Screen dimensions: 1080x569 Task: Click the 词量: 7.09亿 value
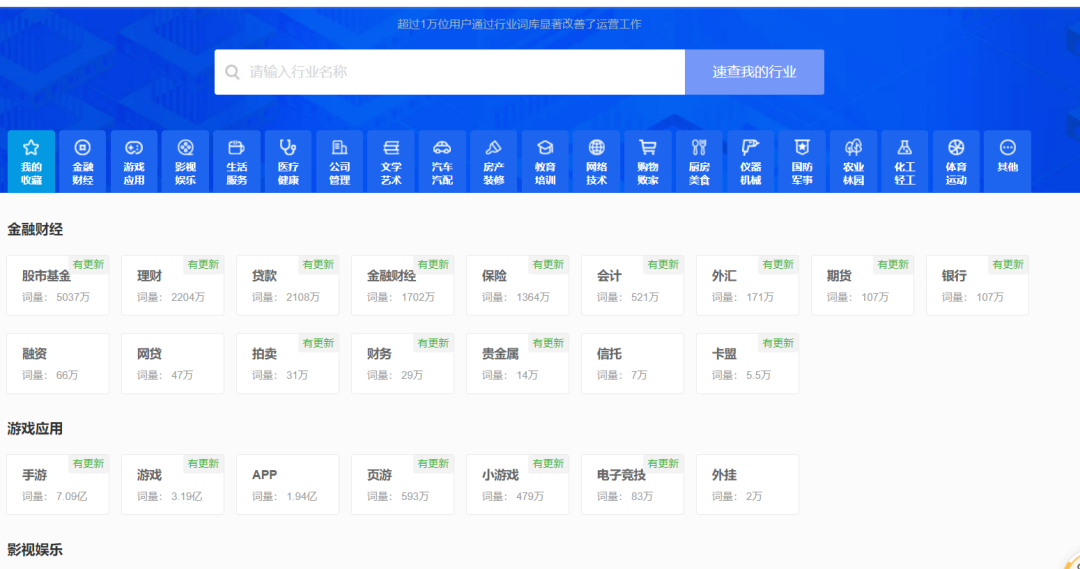(54, 496)
